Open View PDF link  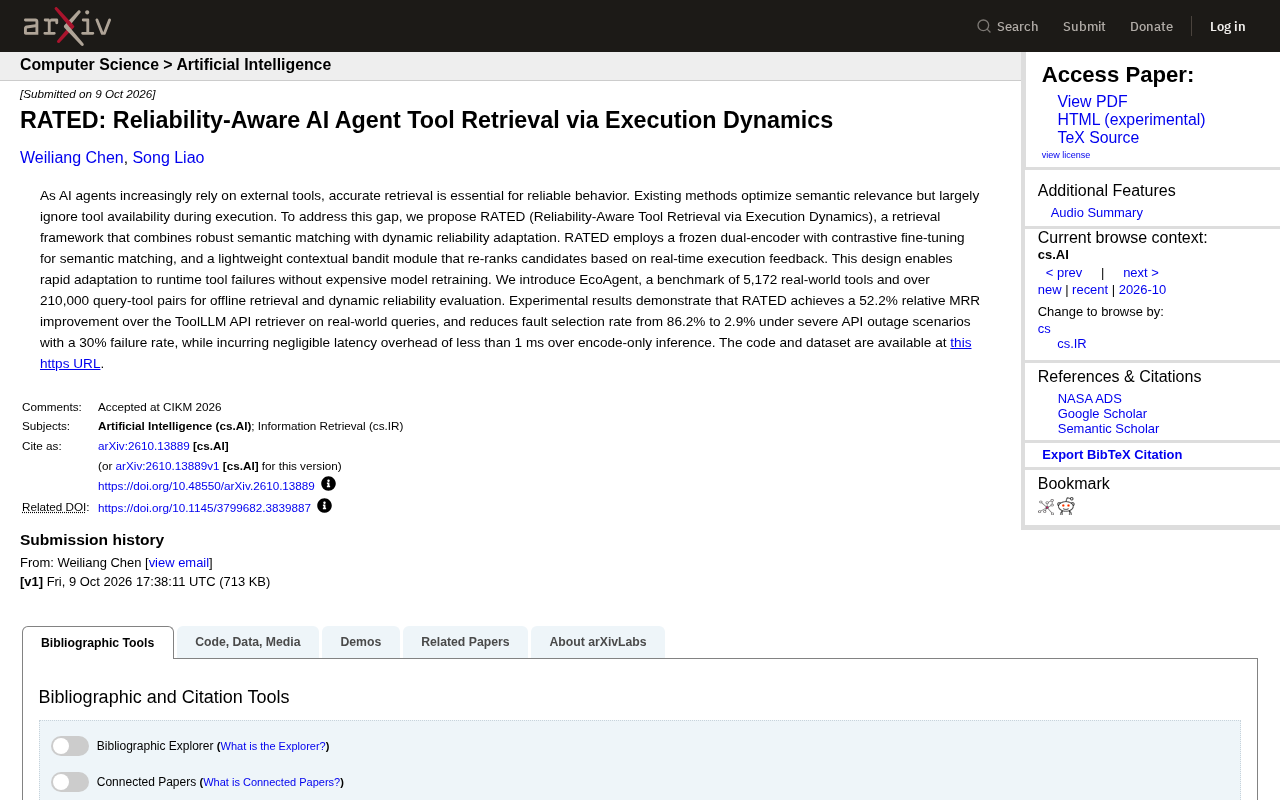pos(1092,102)
